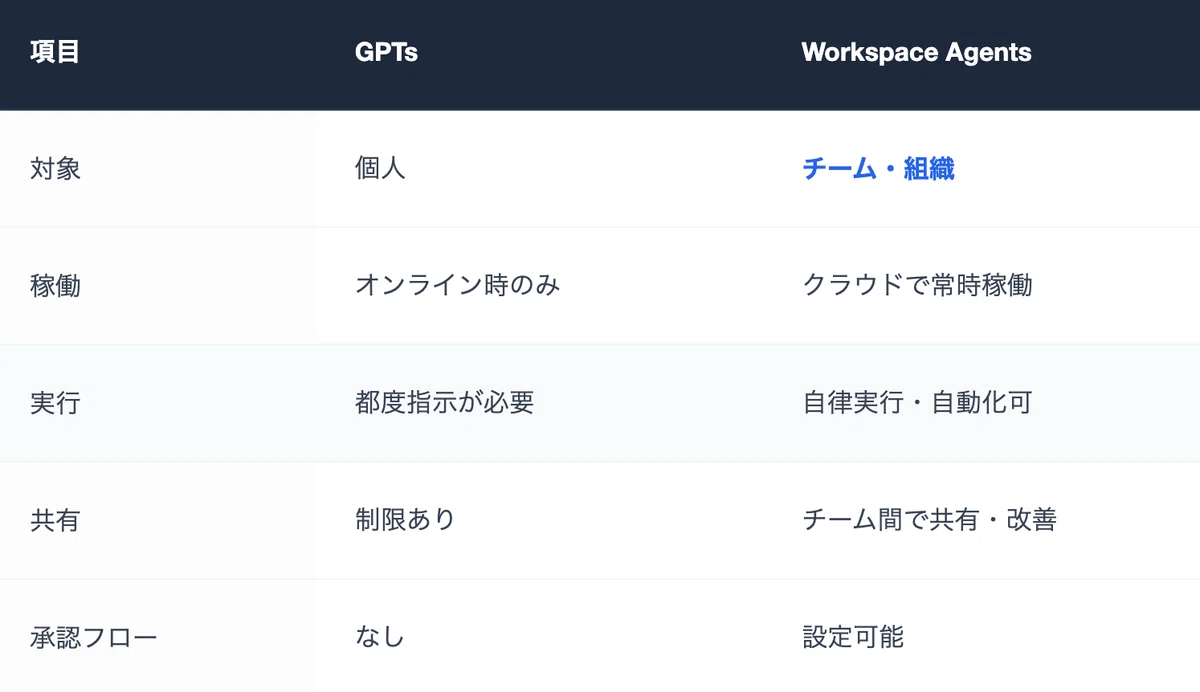Screen dimensions: 1200x692
Task: Click the 都度指示が必要 cell
Action: click(444, 403)
